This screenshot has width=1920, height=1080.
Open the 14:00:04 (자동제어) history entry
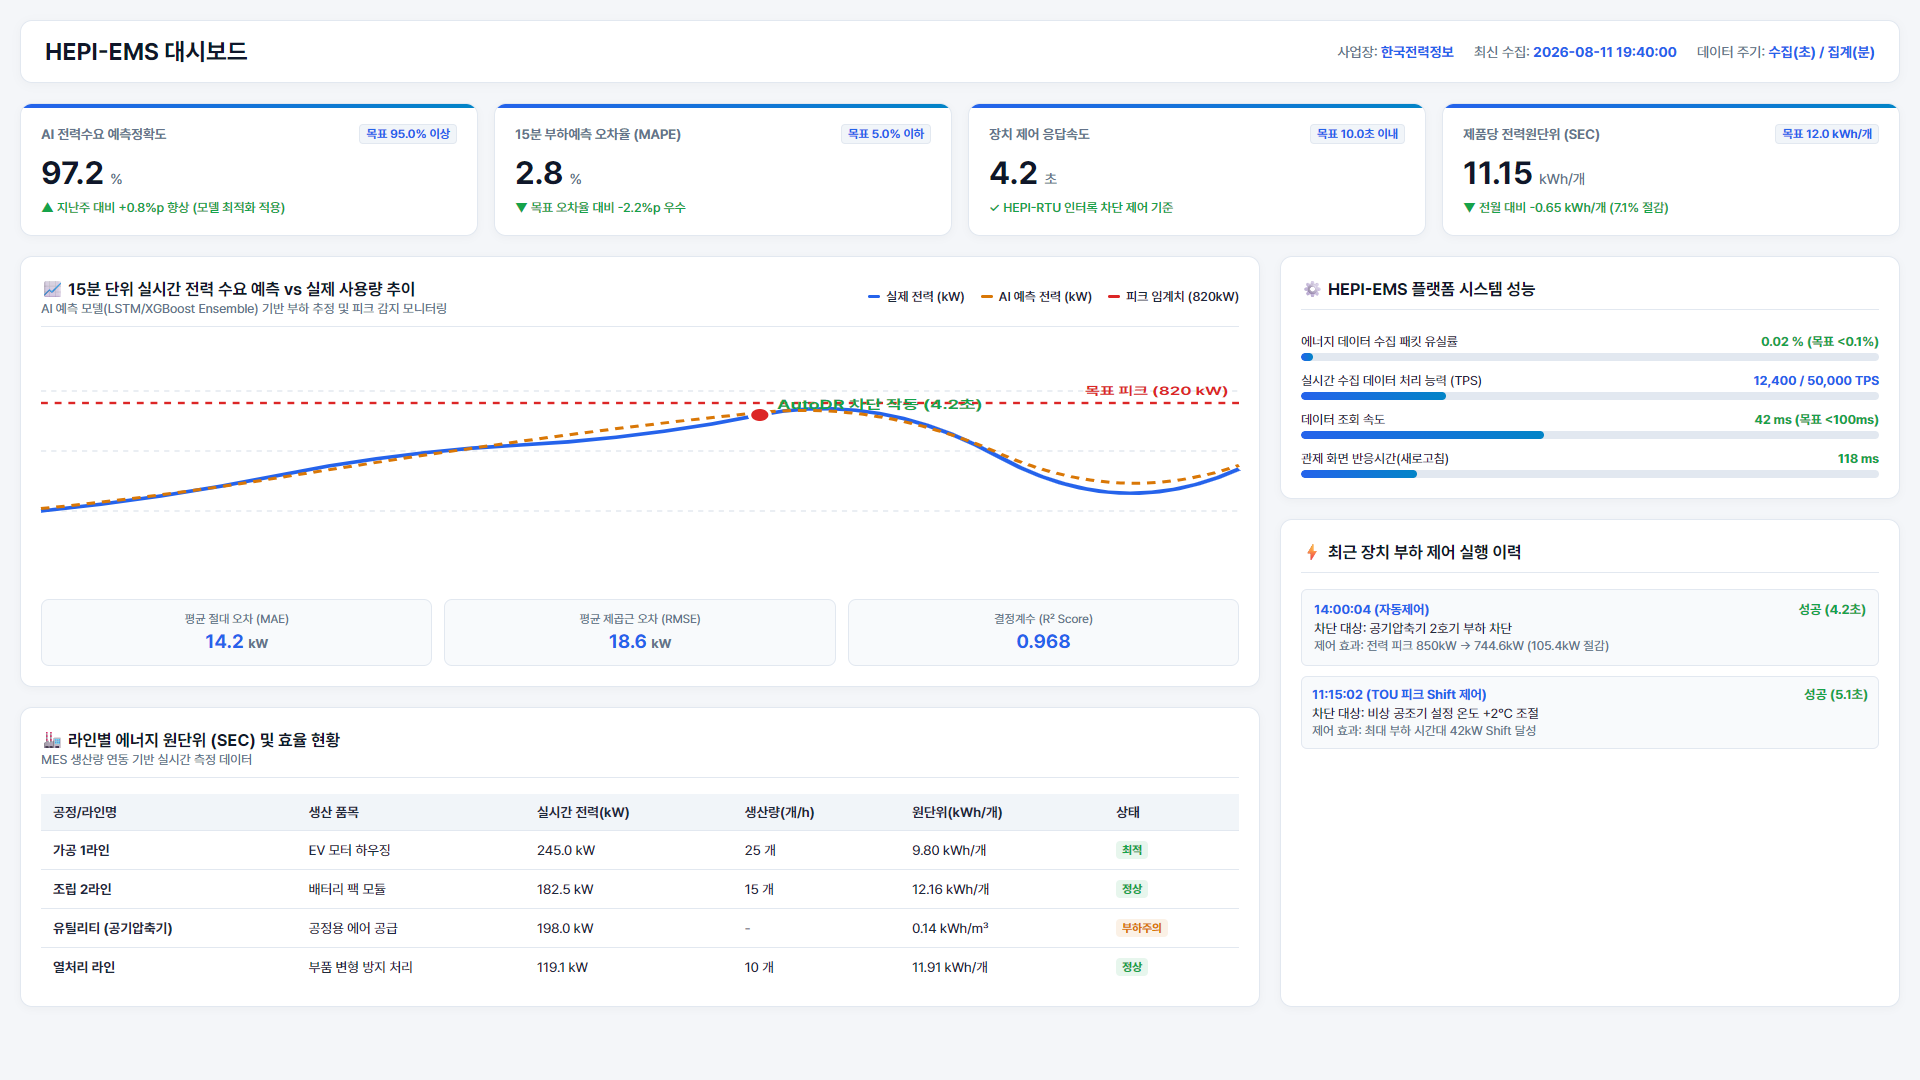1590,628
